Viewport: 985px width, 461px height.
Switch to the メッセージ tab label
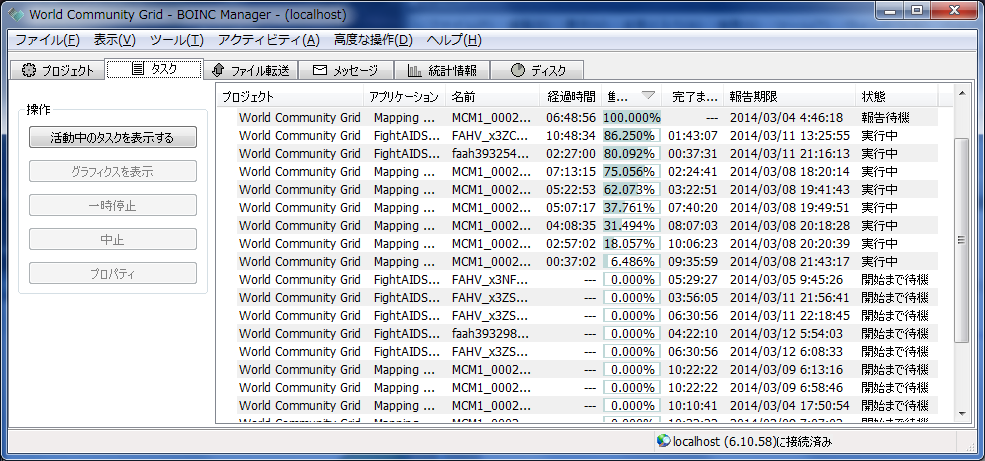pyautogui.click(x=356, y=71)
